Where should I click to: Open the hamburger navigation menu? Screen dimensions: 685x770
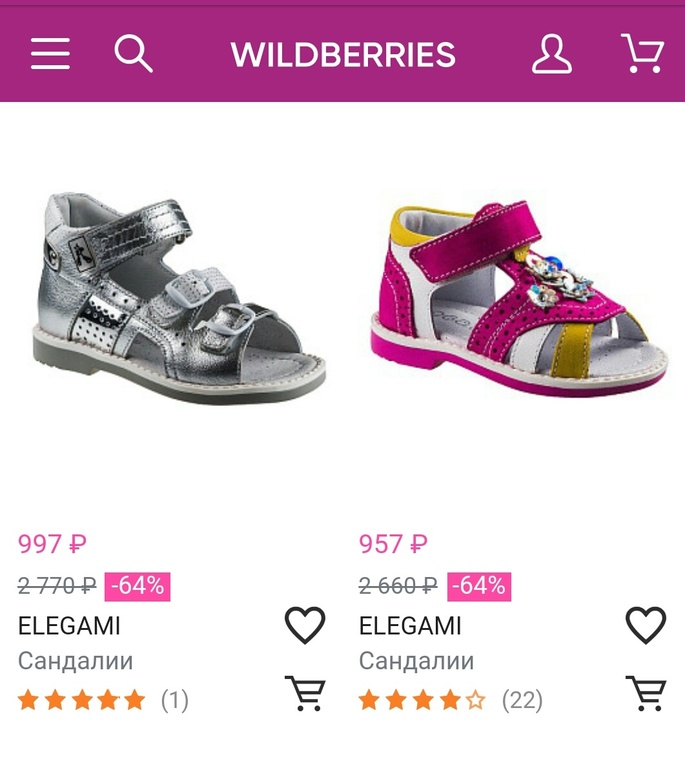(x=50, y=54)
